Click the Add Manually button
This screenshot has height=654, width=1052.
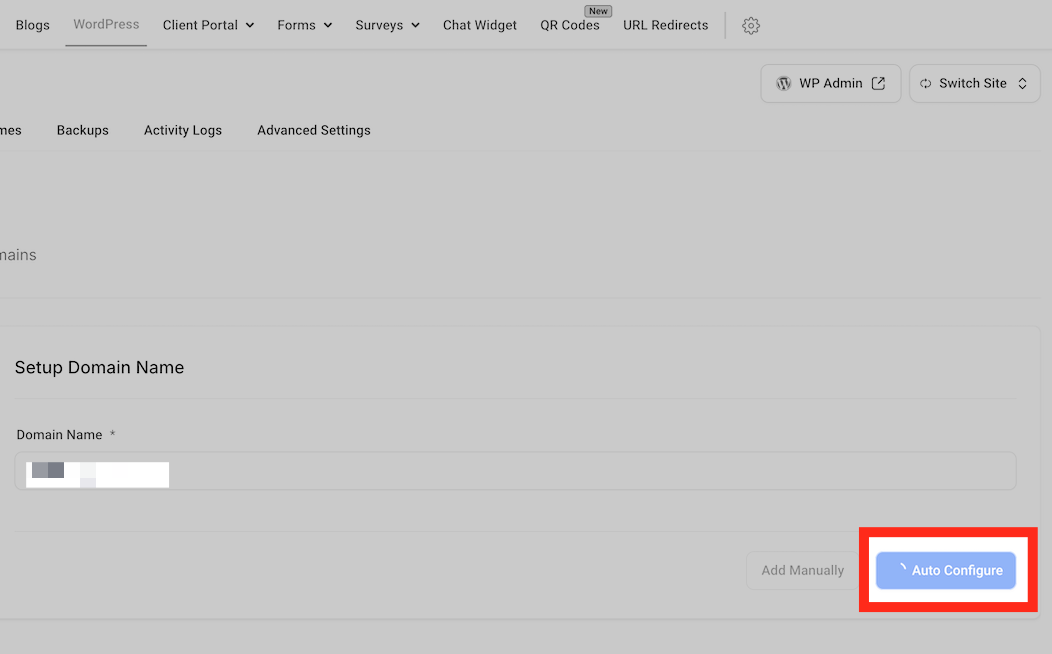tap(802, 570)
